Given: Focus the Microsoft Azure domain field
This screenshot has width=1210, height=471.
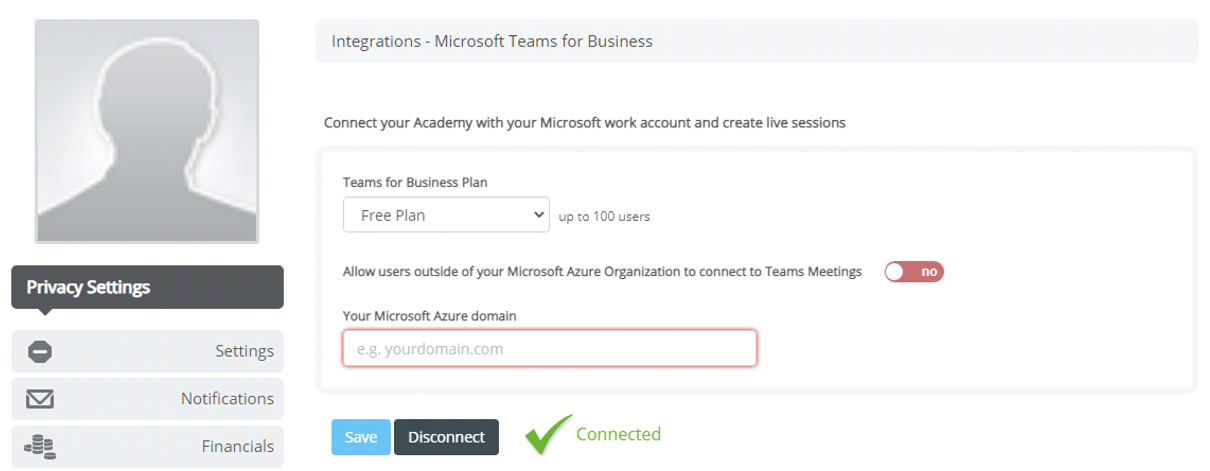Looking at the screenshot, I should [x=549, y=349].
